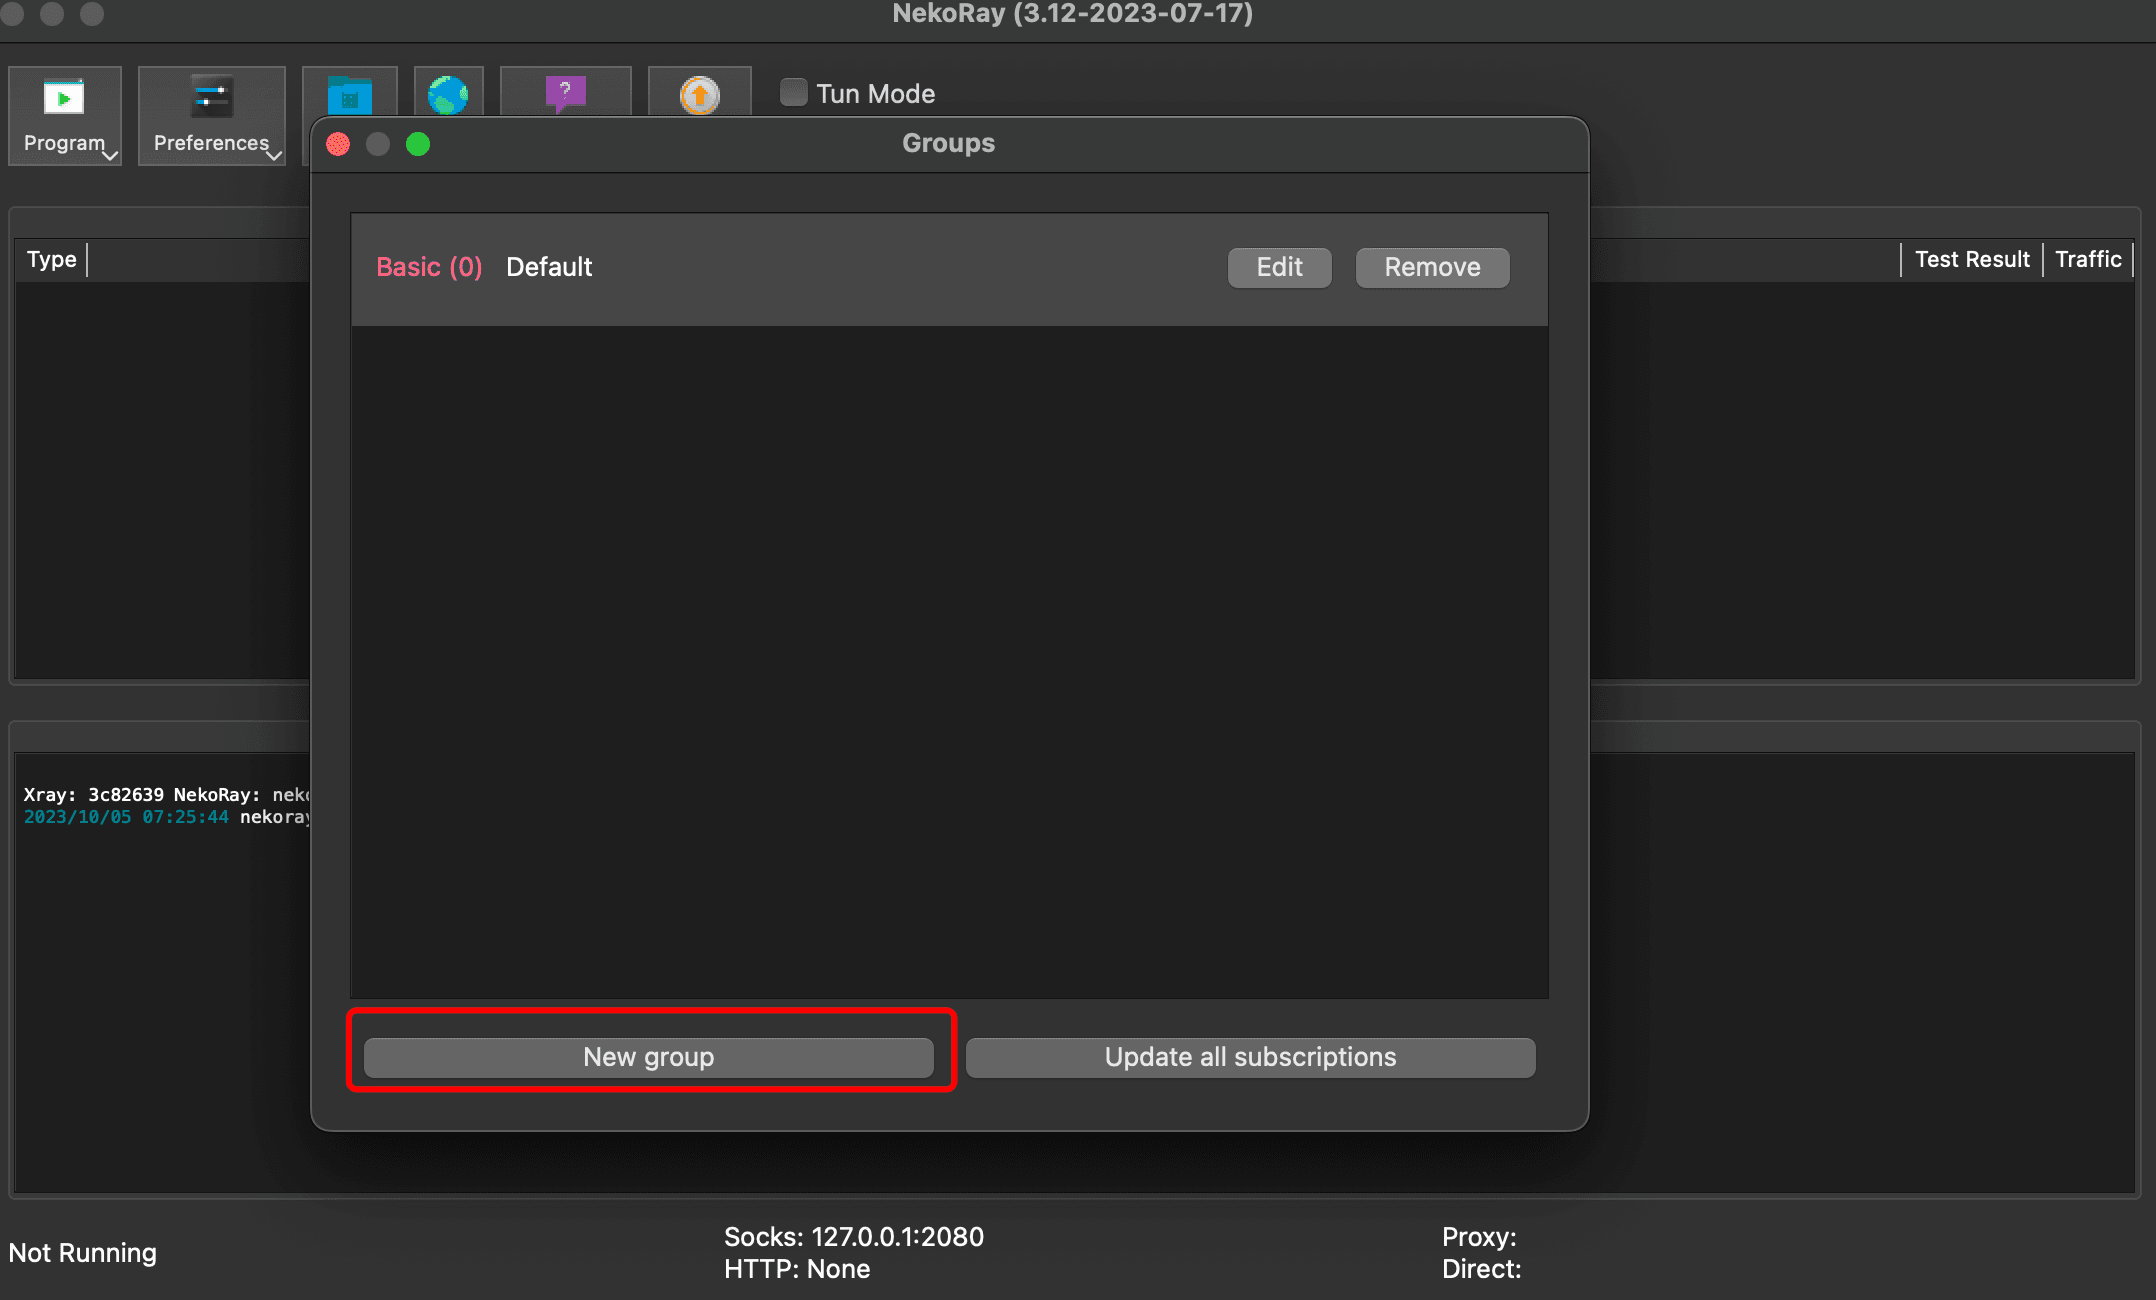Click the Test Result column header
Screen dimensions: 2156x1300
(1972, 259)
